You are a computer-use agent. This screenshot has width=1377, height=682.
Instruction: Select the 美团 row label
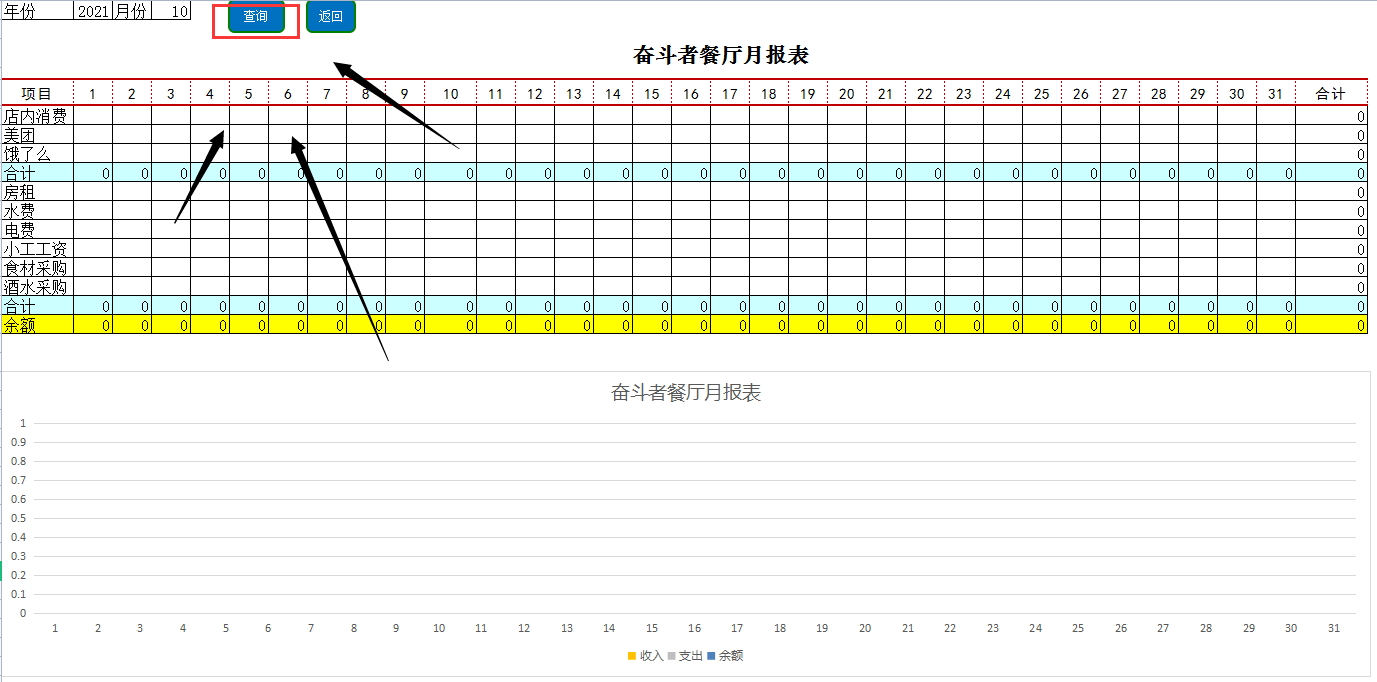(x=38, y=135)
